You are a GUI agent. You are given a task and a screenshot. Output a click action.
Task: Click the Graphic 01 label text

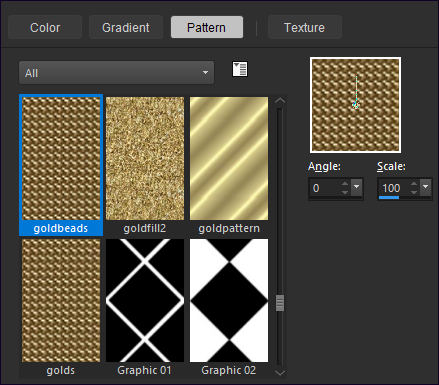coord(144,370)
